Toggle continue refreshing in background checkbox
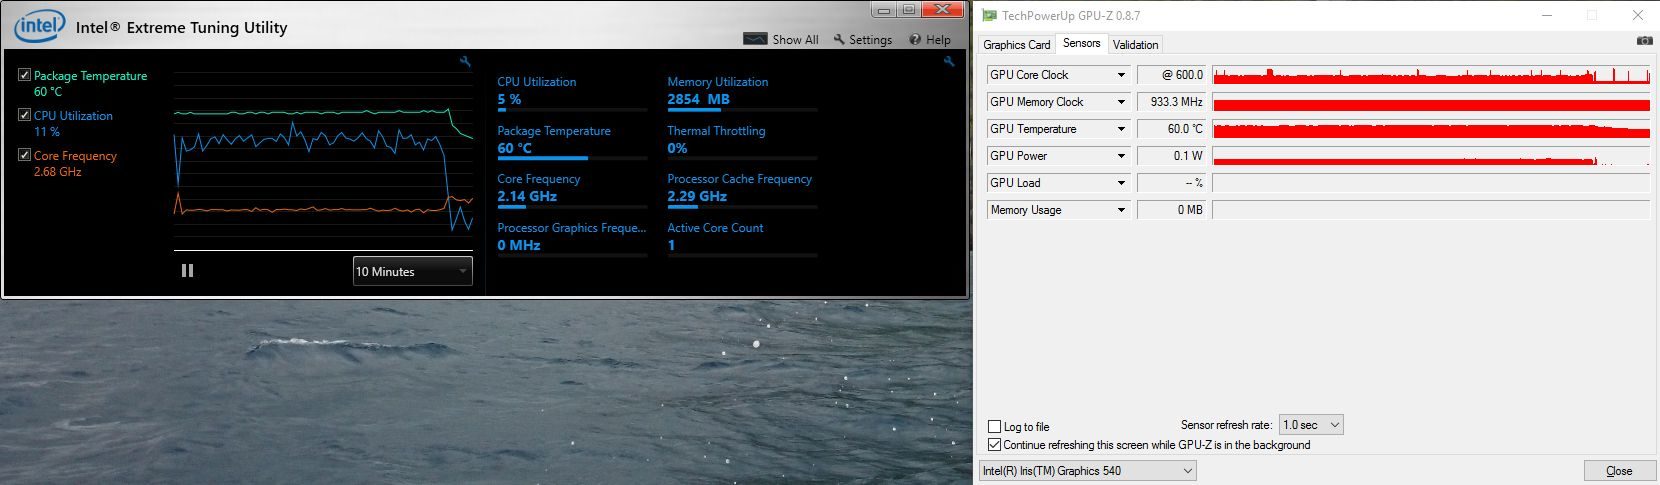 (x=994, y=445)
